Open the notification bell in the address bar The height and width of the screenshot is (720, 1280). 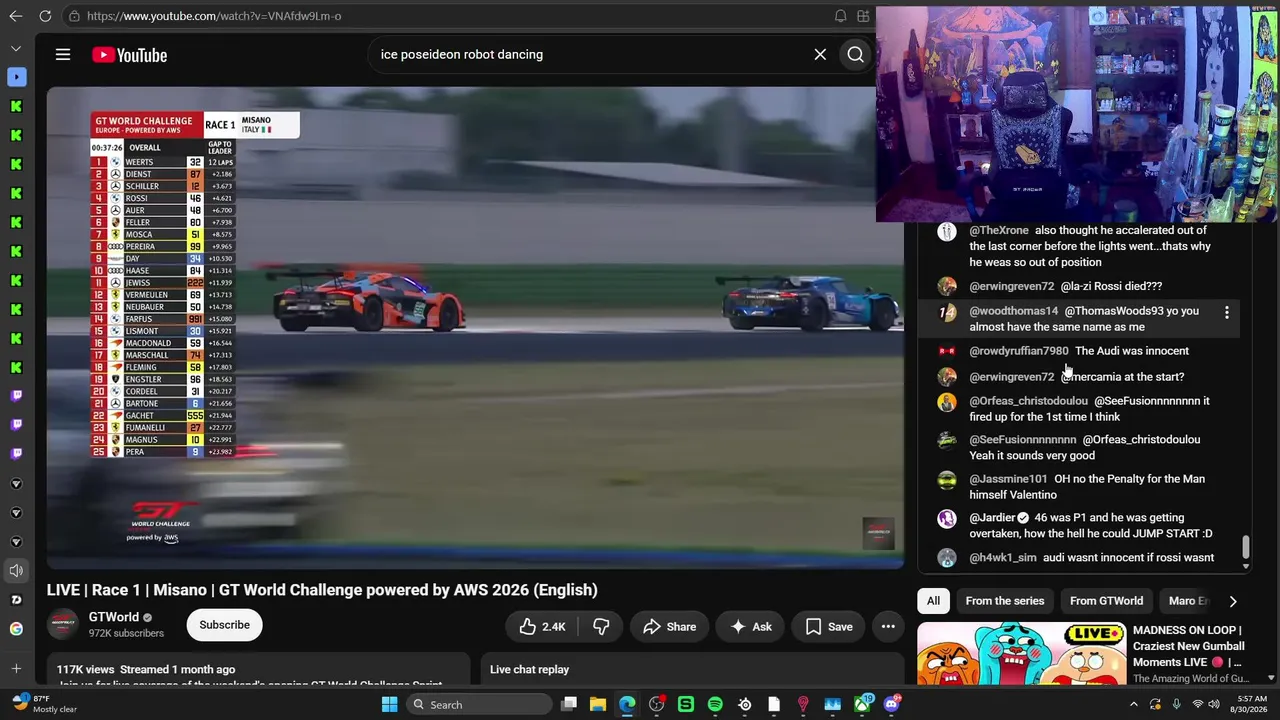(840, 16)
